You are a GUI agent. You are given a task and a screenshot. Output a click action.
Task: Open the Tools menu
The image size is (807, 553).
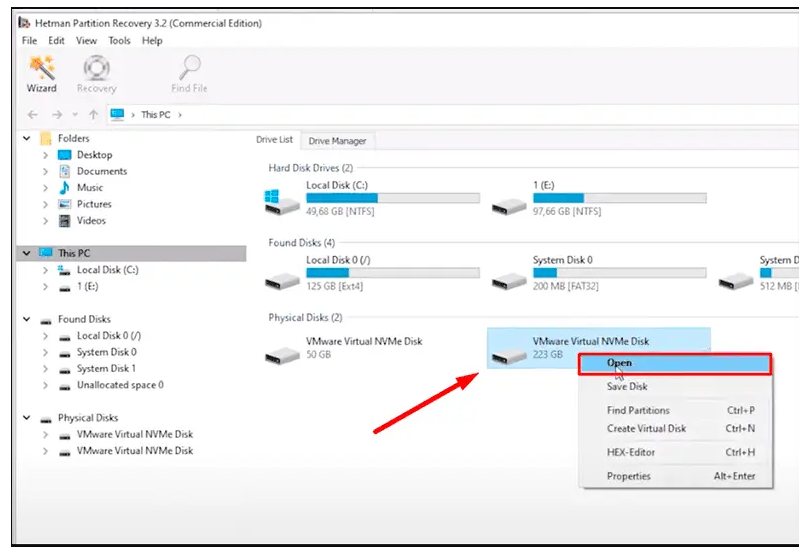point(119,41)
